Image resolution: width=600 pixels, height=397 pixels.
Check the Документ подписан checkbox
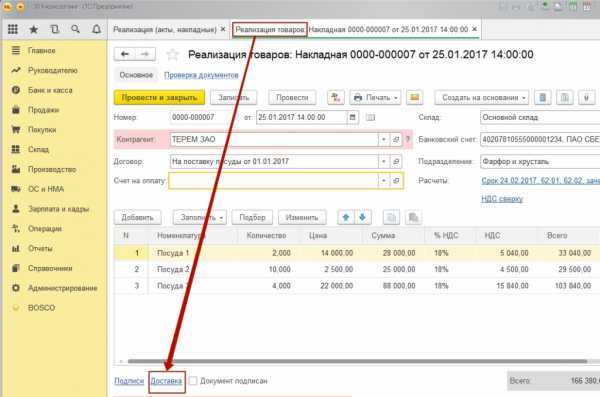tap(193, 381)
